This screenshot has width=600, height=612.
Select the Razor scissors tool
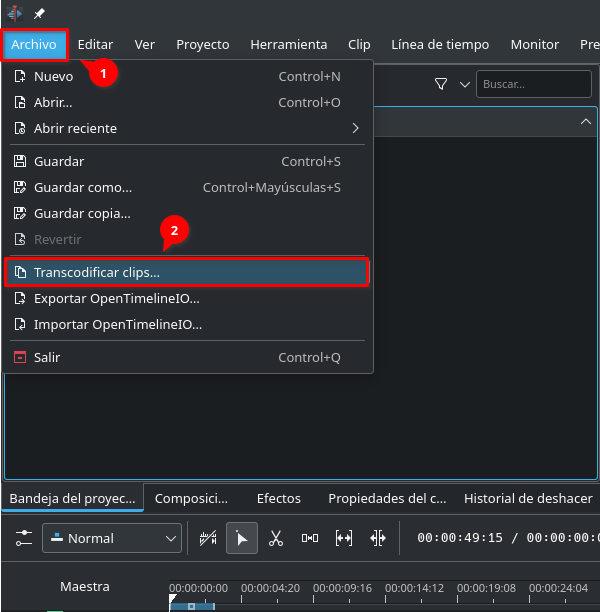(276, 538)
